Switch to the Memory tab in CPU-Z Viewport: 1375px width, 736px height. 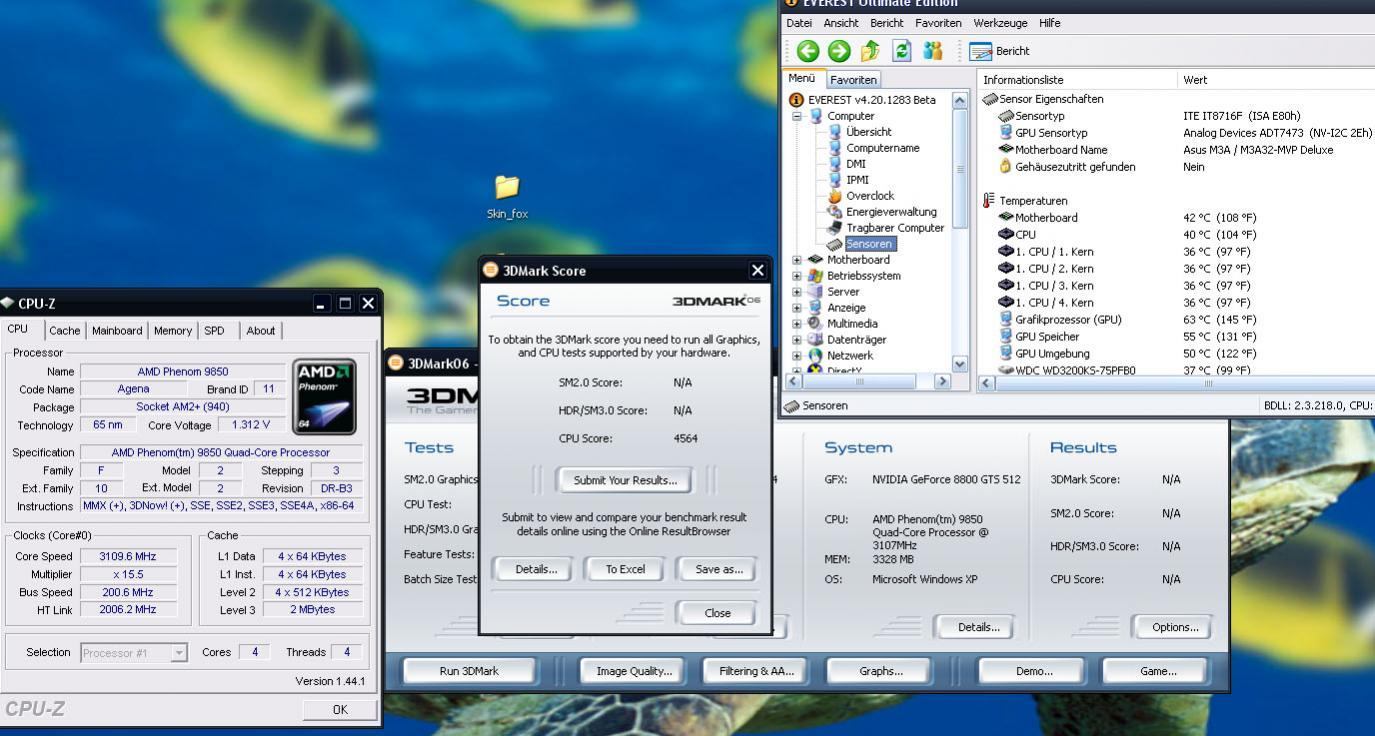(x=173, y=331)
